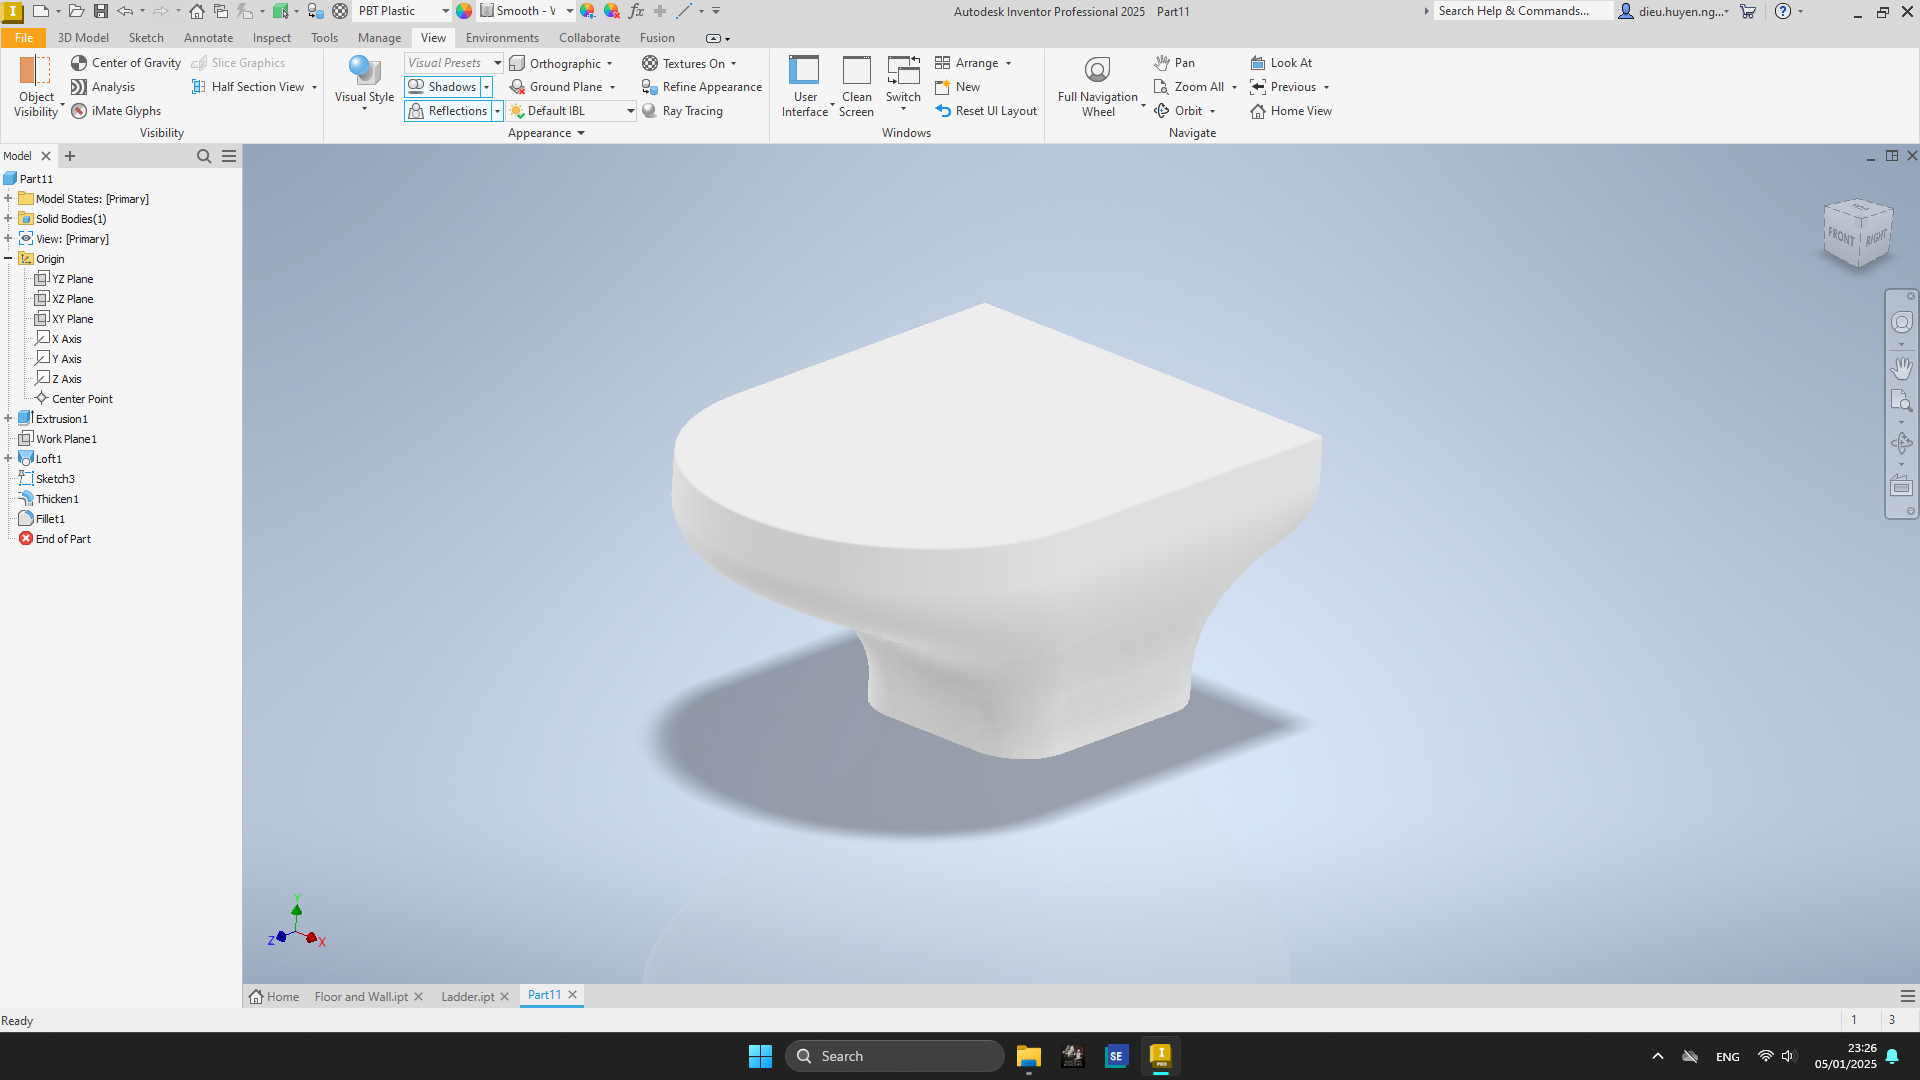1920x1080 pixels.
Task: Click the appearance color wheel icon
Action: pos(464,11)
